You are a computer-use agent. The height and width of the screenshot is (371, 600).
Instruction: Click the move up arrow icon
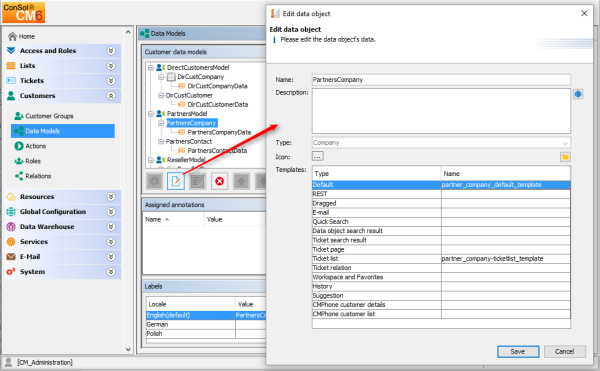click(x=241, y=181)
